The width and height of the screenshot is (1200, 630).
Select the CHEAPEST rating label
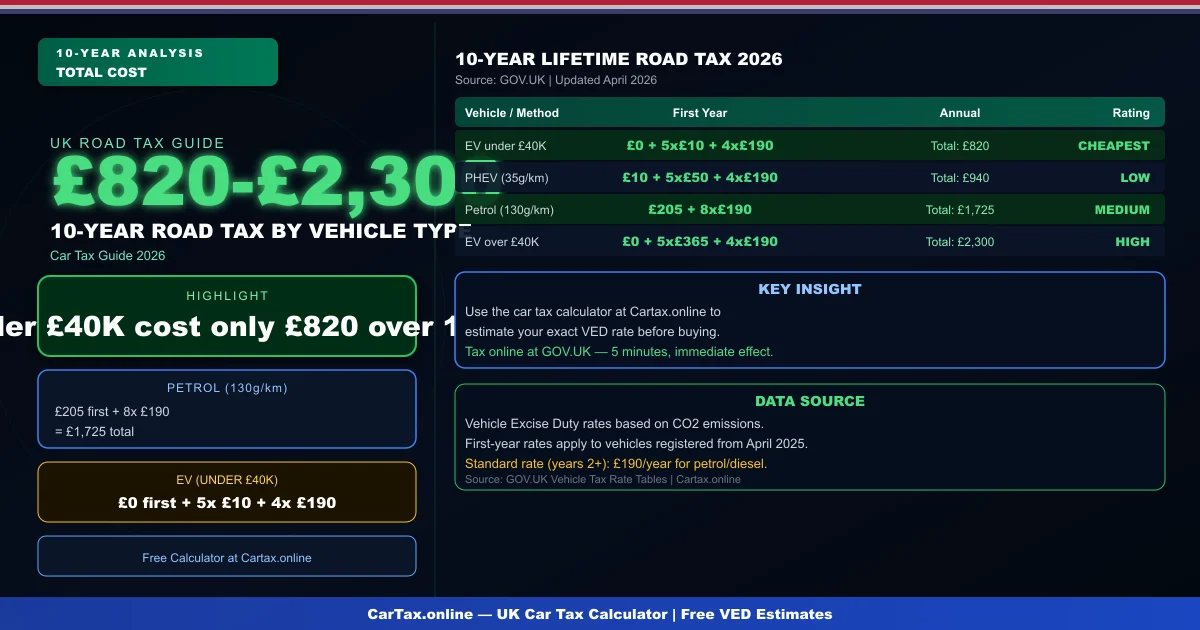[x=1113, y=145]
